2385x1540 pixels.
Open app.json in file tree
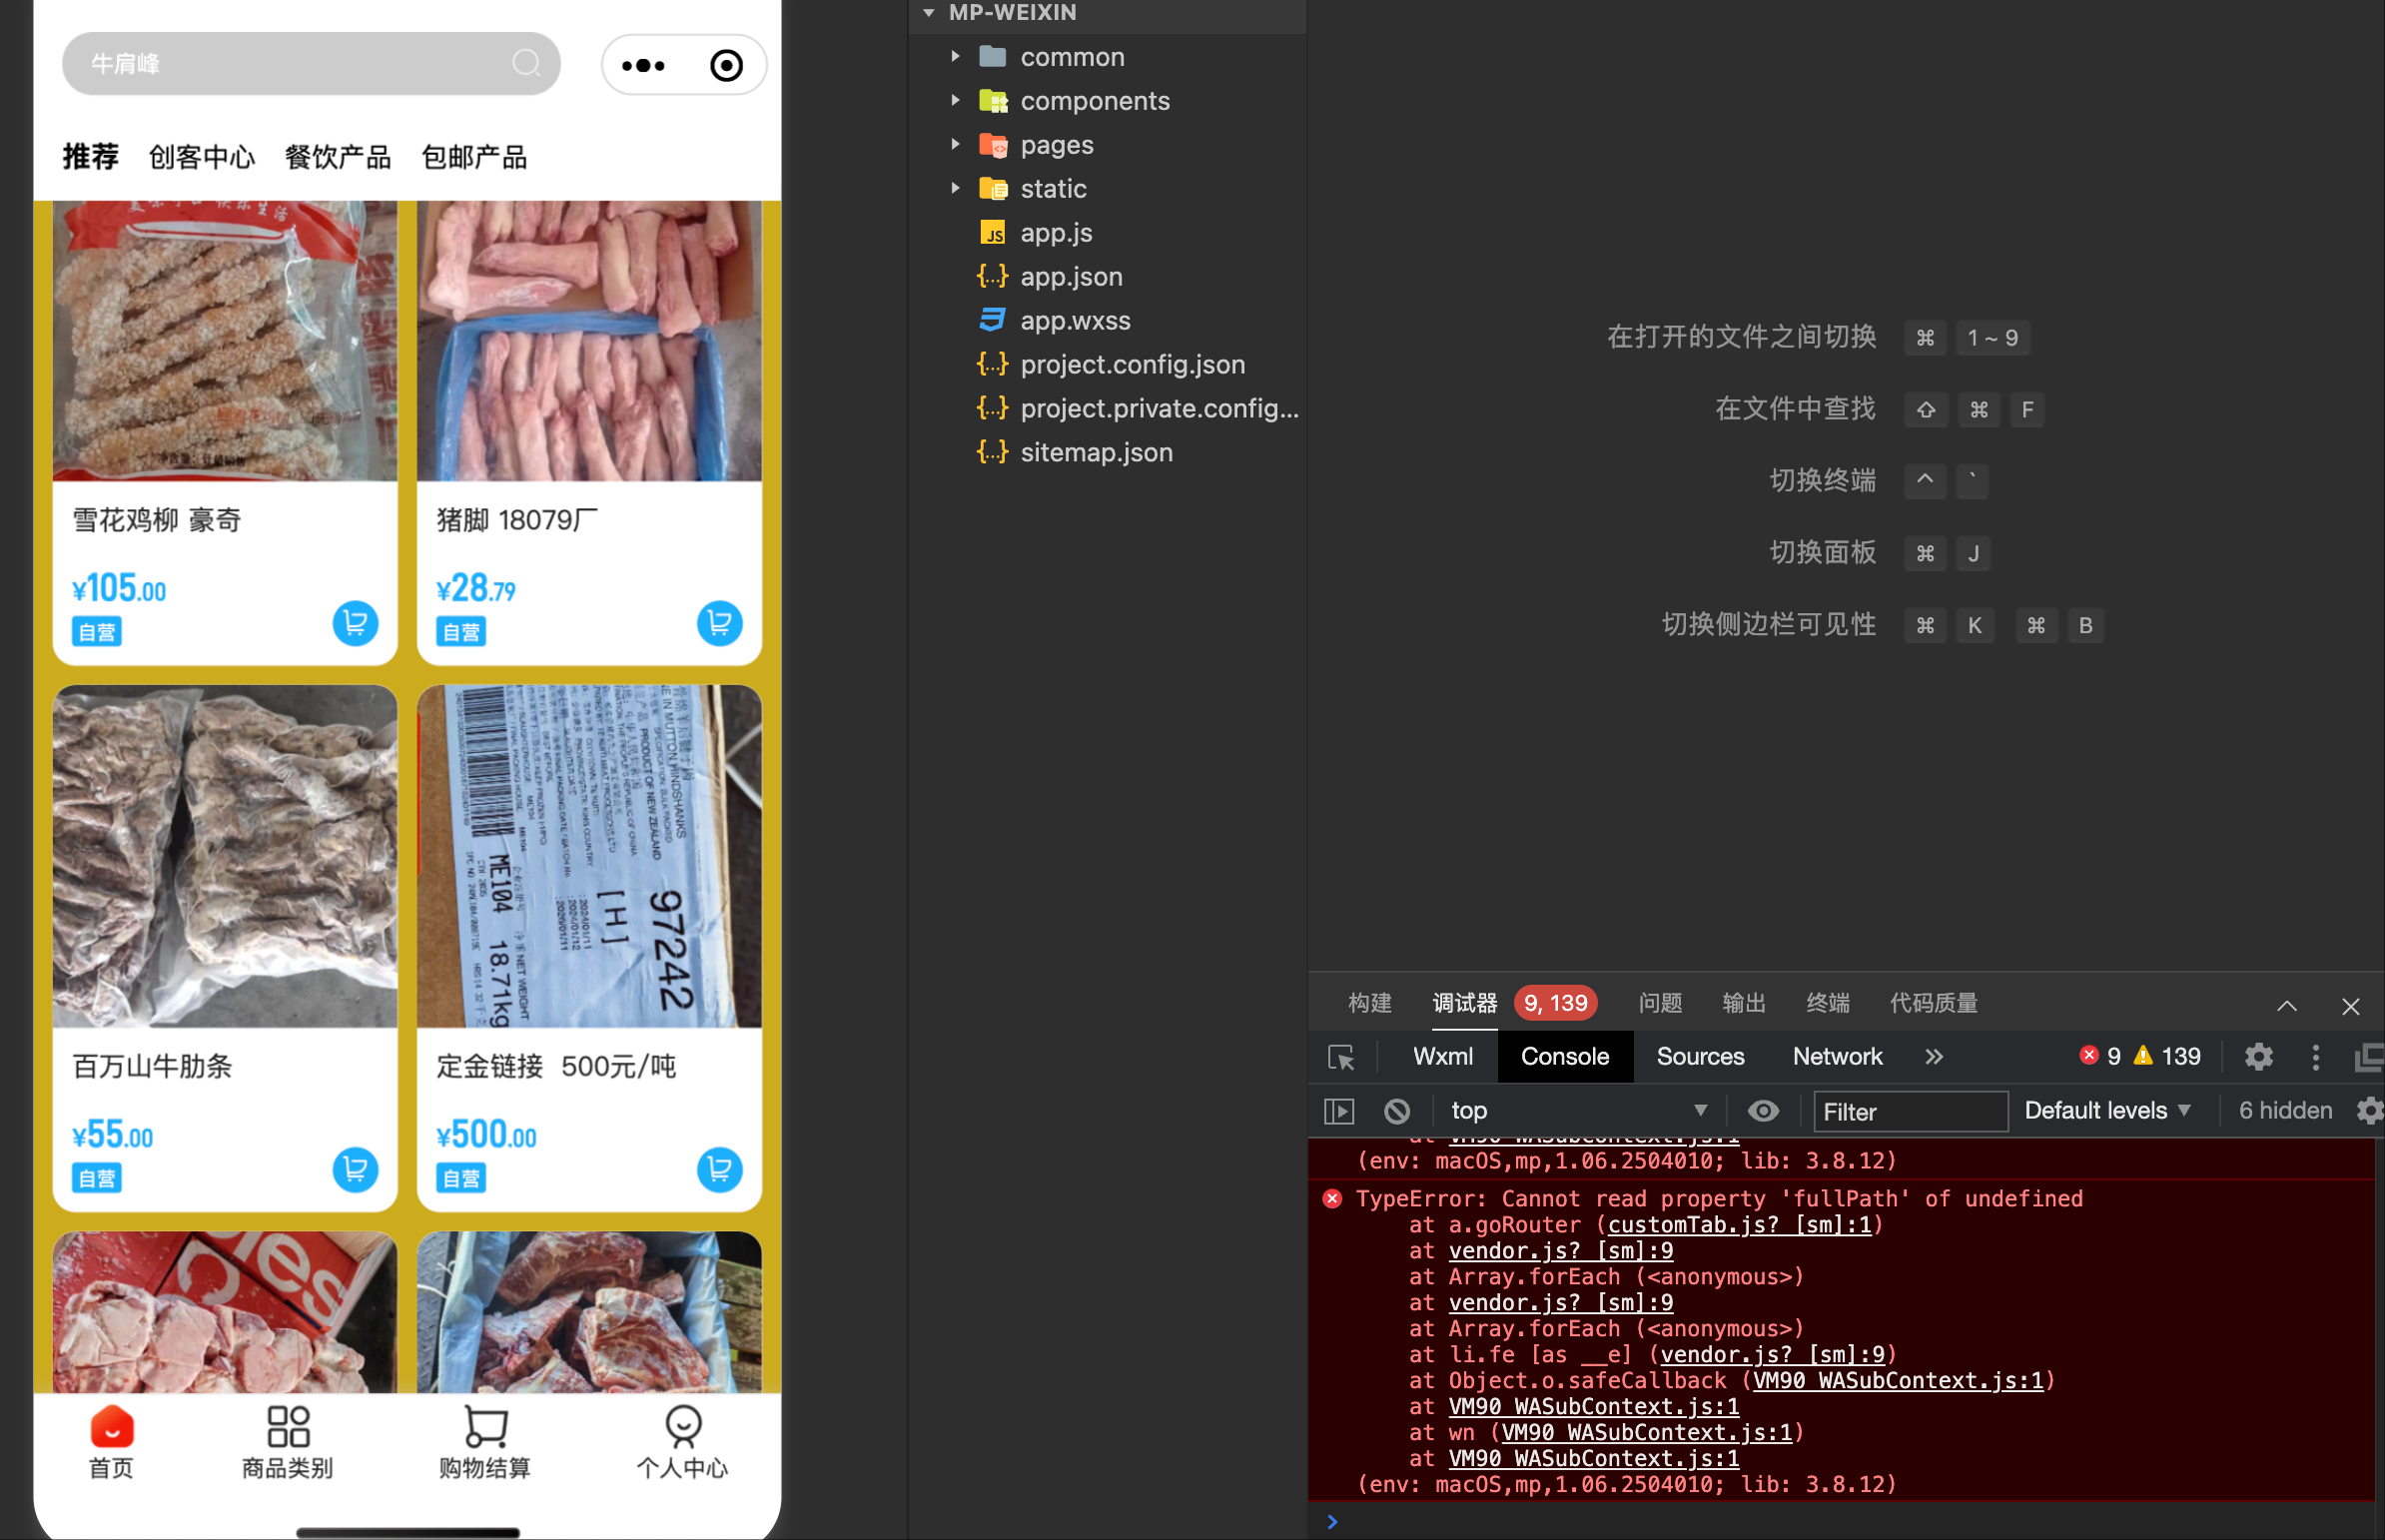(x=1050, y=277)
